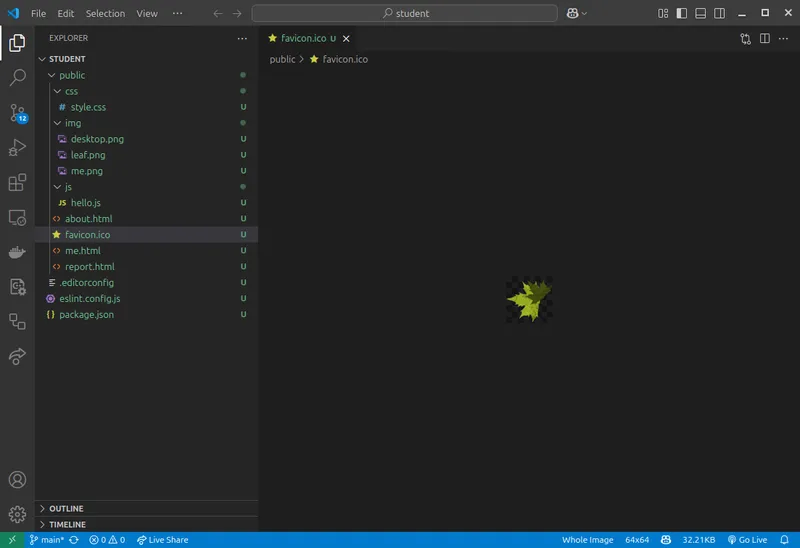Click the leaf favicon image preview
800x548 pixels.
pos(529,300)
